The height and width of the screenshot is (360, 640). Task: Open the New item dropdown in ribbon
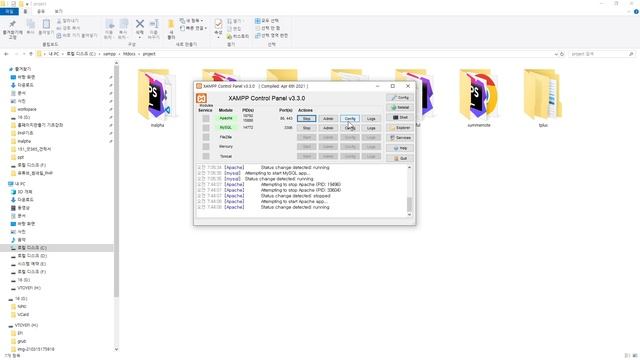click(191, 20)
